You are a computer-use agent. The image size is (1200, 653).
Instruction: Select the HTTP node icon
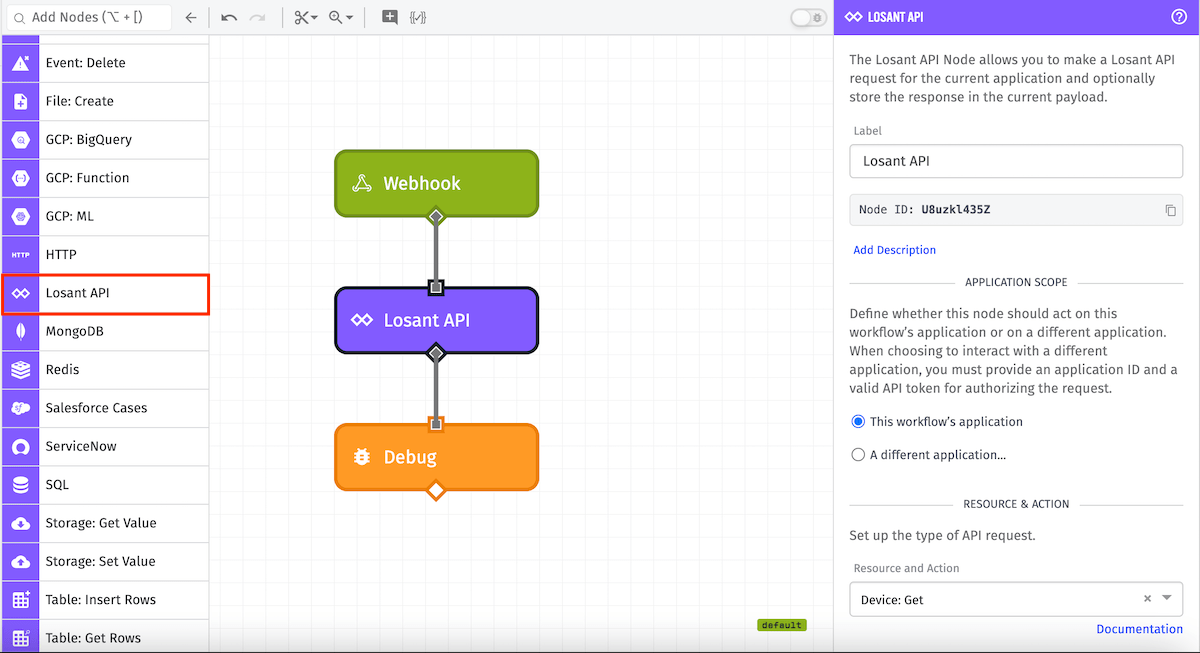pos(20,255)
